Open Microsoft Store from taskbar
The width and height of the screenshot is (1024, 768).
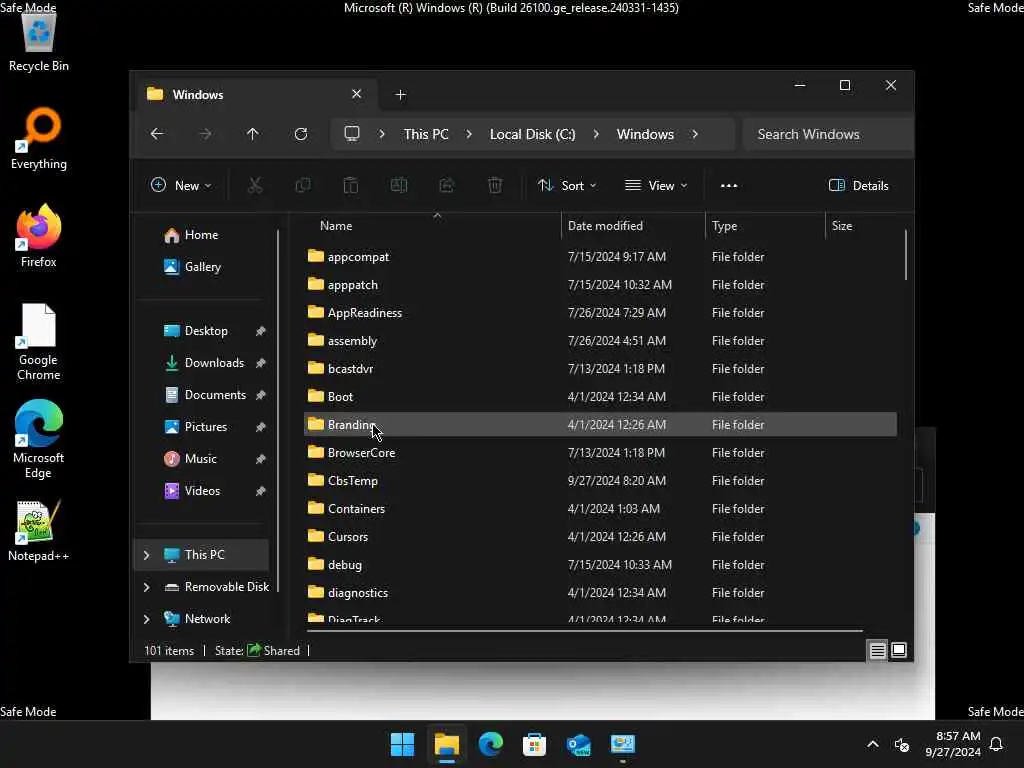point(534,744)
